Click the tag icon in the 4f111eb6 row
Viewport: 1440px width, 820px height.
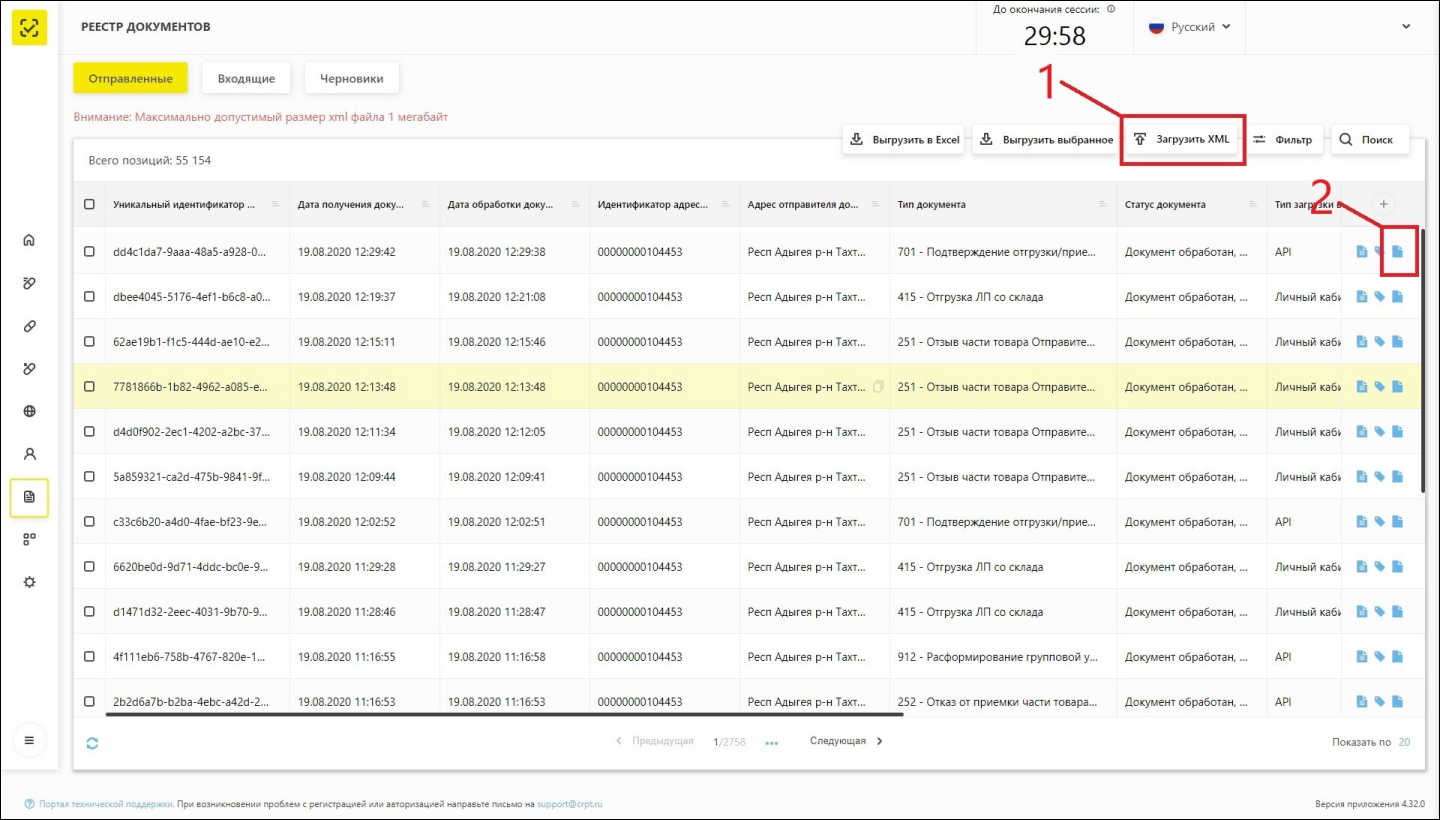pos(1379,656)
